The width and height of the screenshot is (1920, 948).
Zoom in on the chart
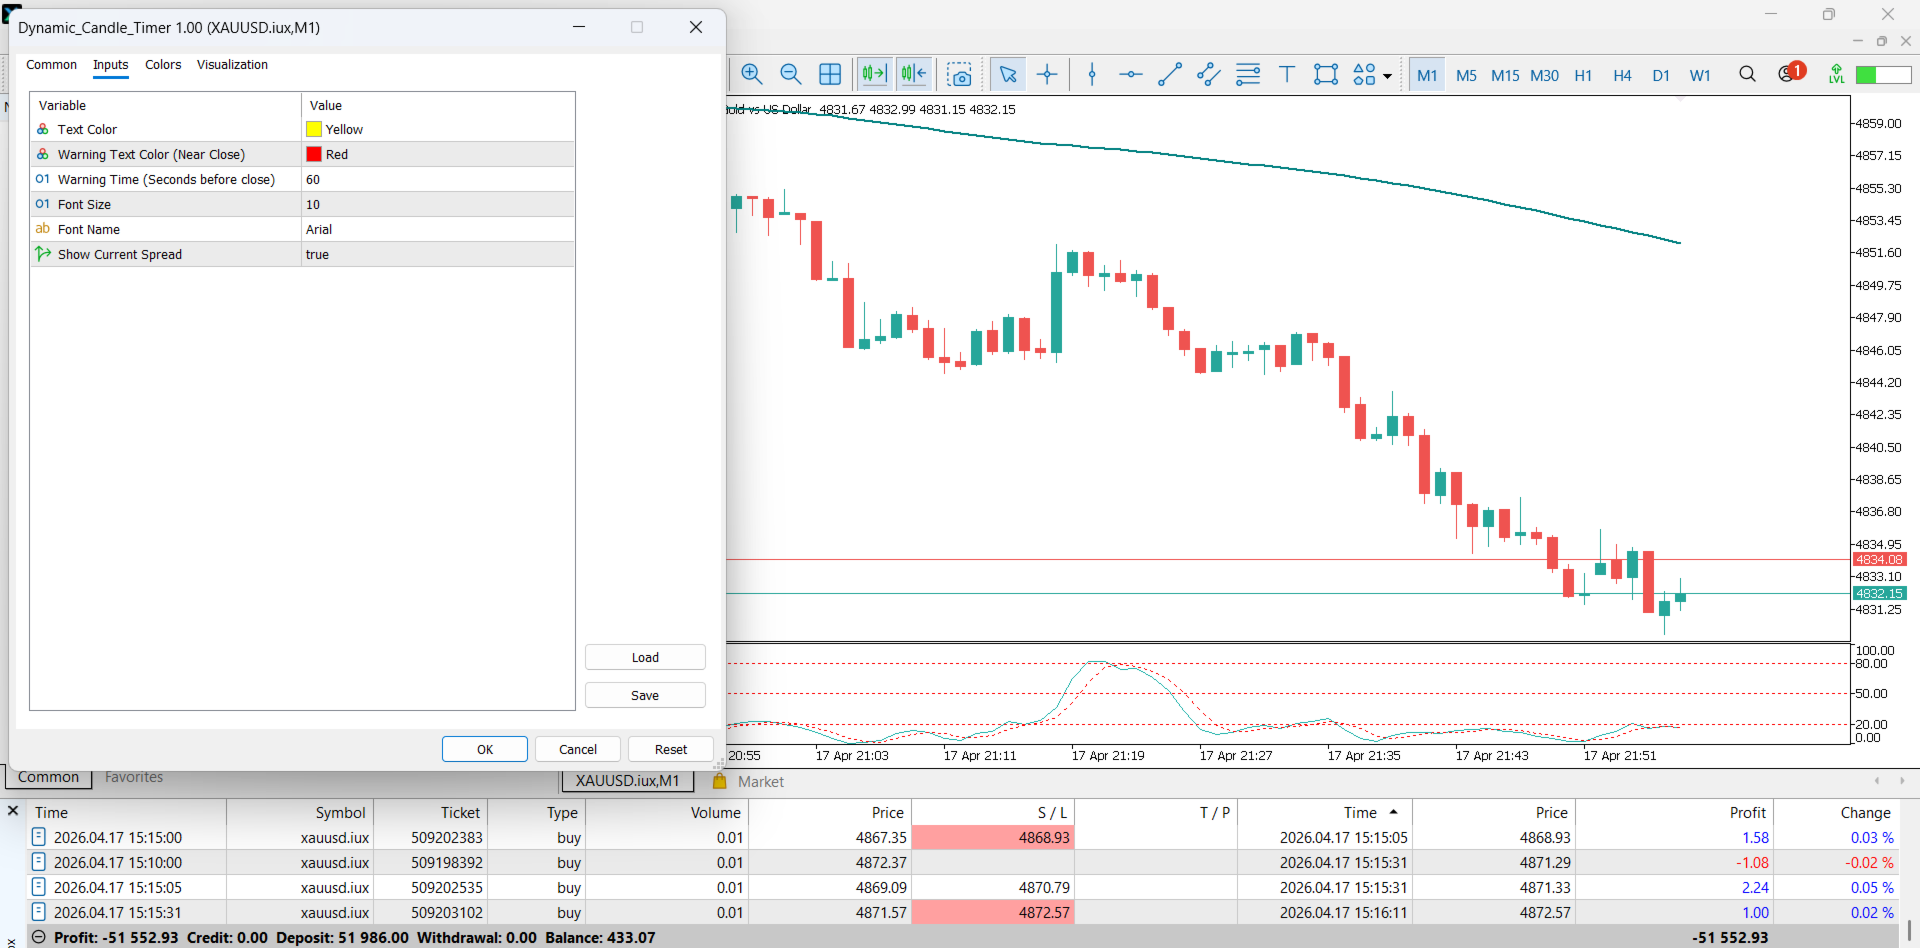pyautogui.click(x=752, y=74)
